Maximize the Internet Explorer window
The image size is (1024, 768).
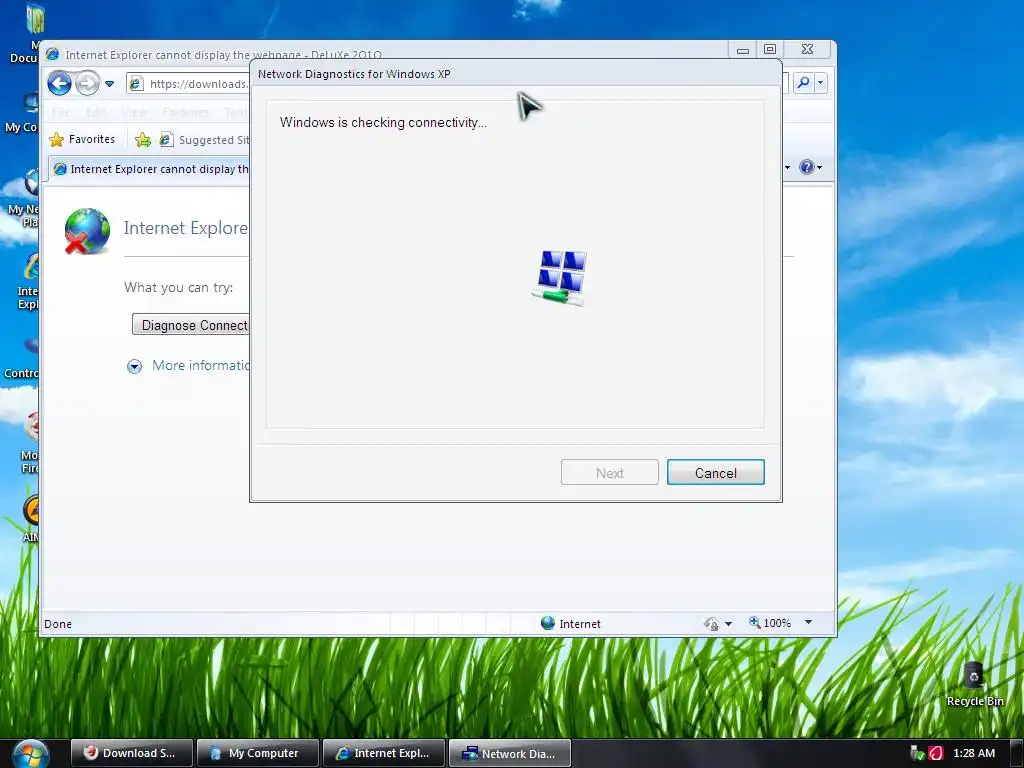(770, 50)
